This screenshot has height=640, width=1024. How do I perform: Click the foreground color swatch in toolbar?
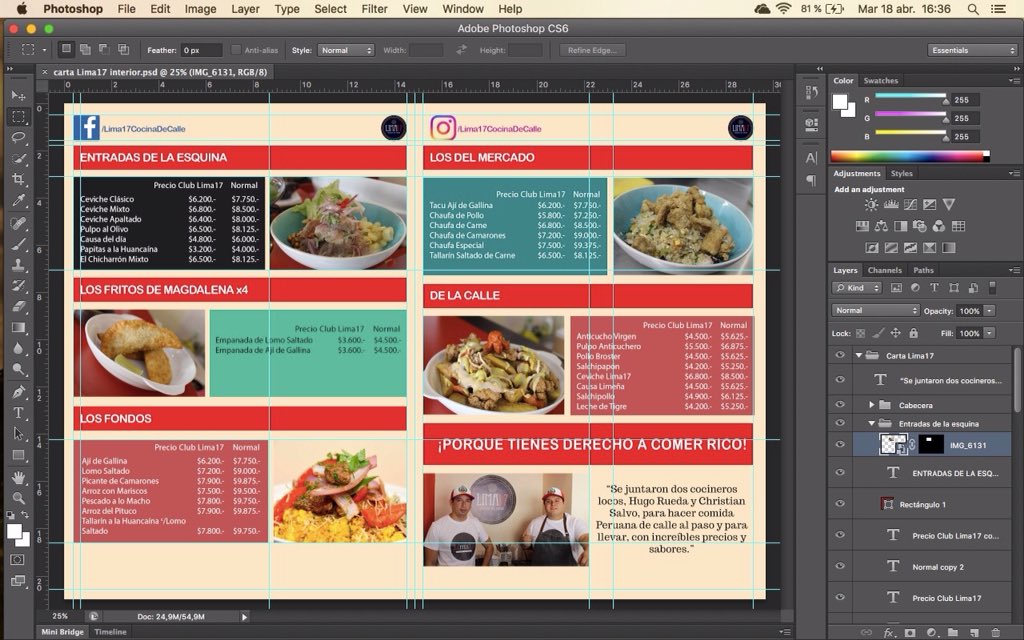tap(14, 532)
